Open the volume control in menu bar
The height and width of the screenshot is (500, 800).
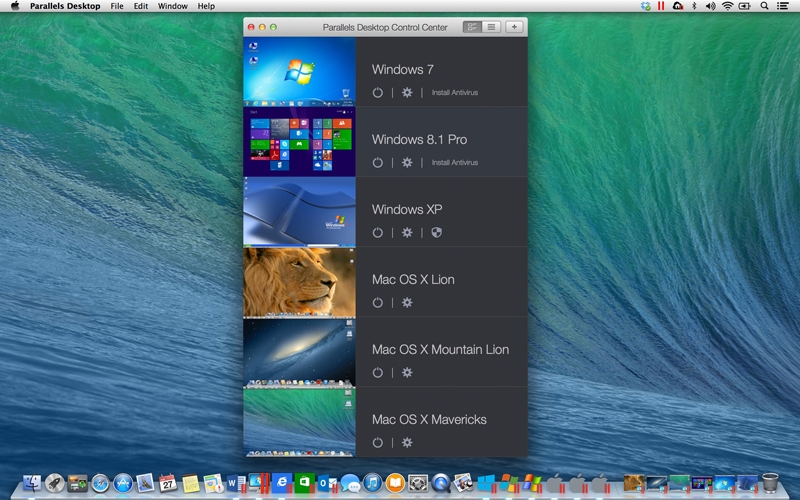(710, 6)
